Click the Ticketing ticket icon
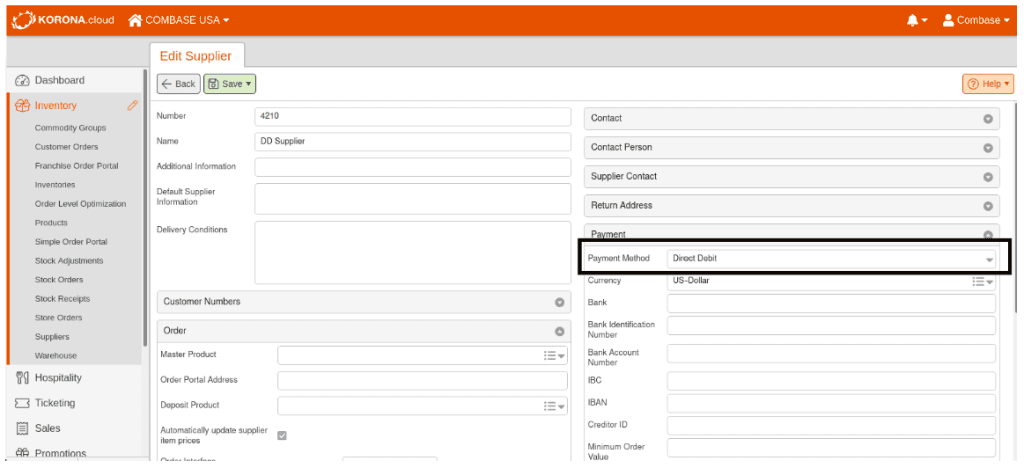The image size is (1024, 468). 22,403
